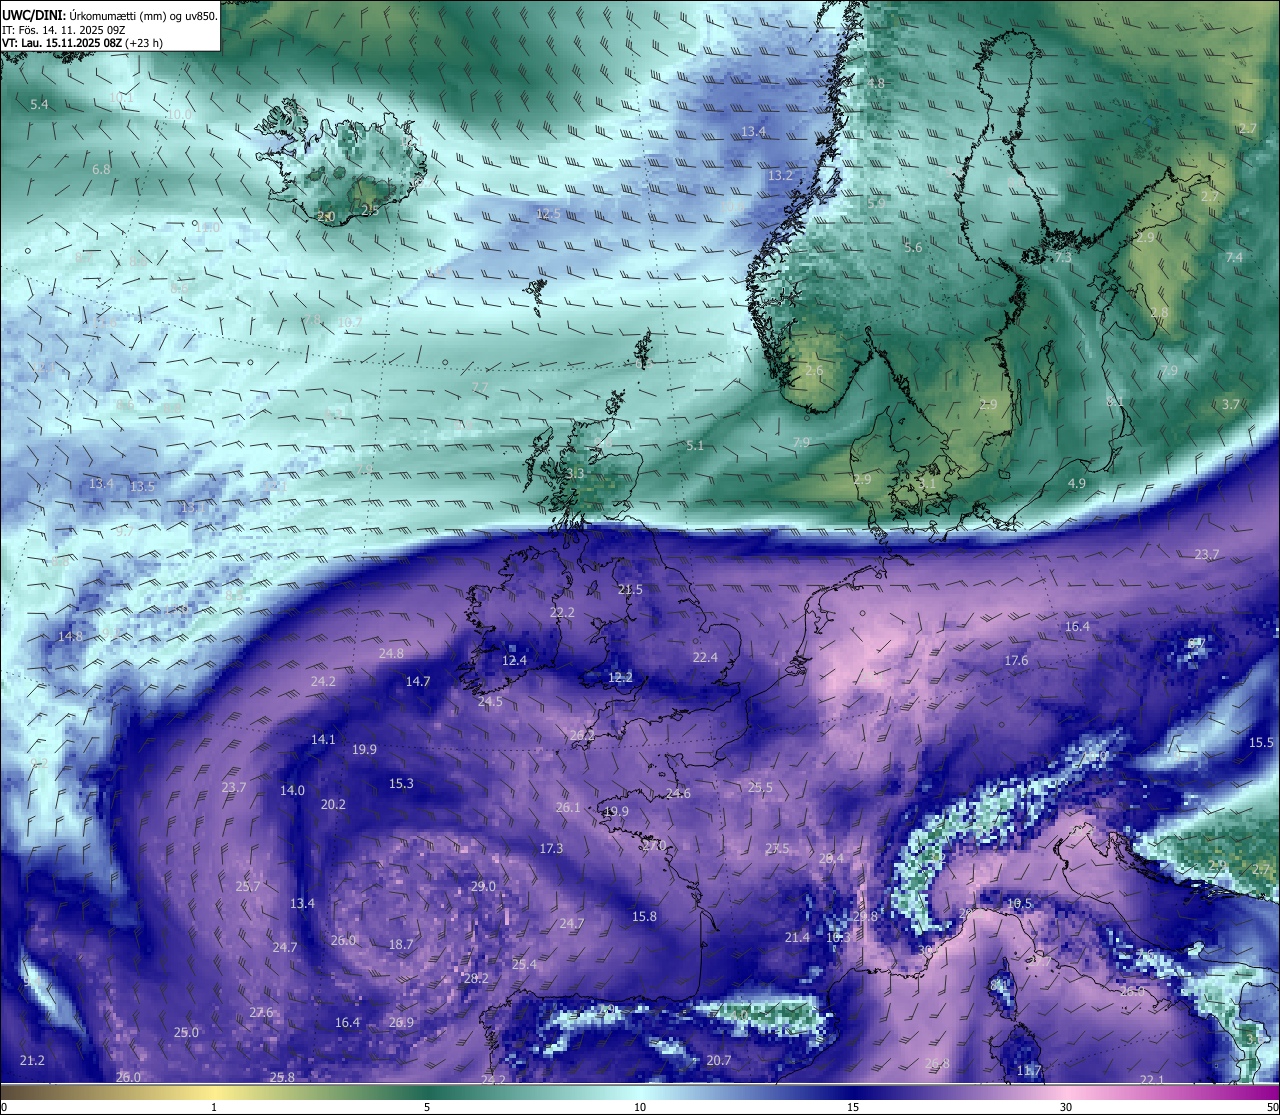Click the 21.4 value label
Viewport: 1280px width, 1115px height.
pos(797,938)
